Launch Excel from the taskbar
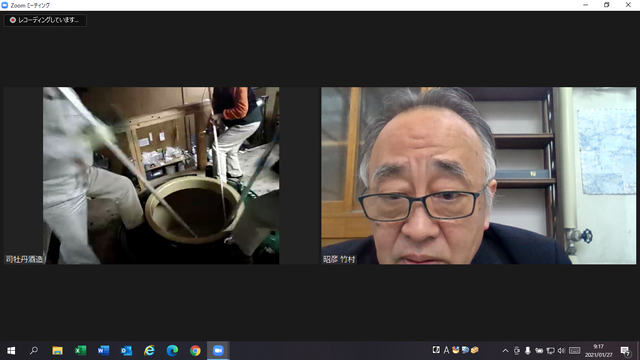The height and width of the screenshot is (360, 640). [80, 351]
